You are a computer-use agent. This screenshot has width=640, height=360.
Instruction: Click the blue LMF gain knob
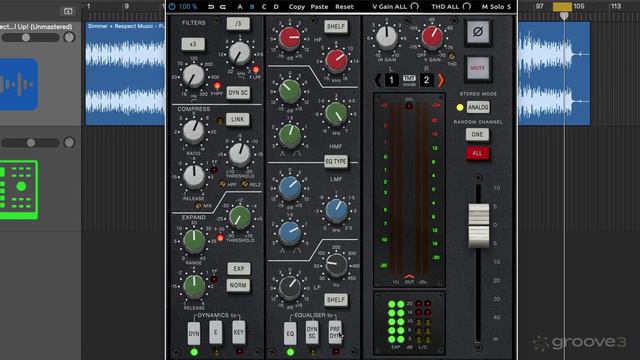290,188
